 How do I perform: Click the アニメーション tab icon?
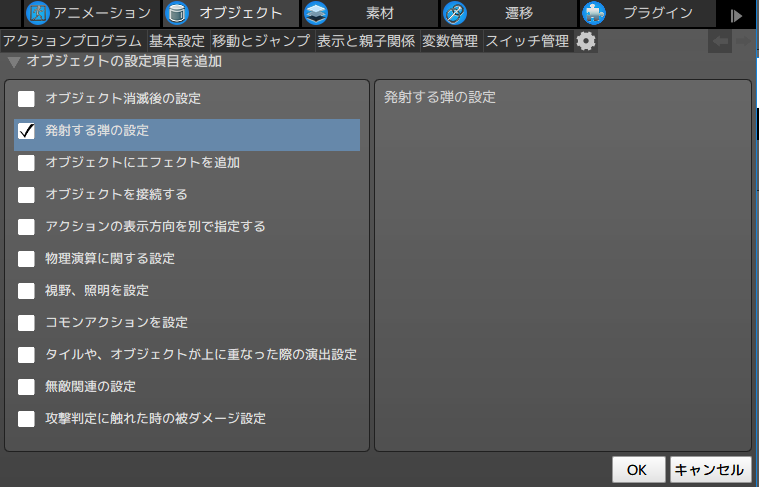(x=37, y=13)
